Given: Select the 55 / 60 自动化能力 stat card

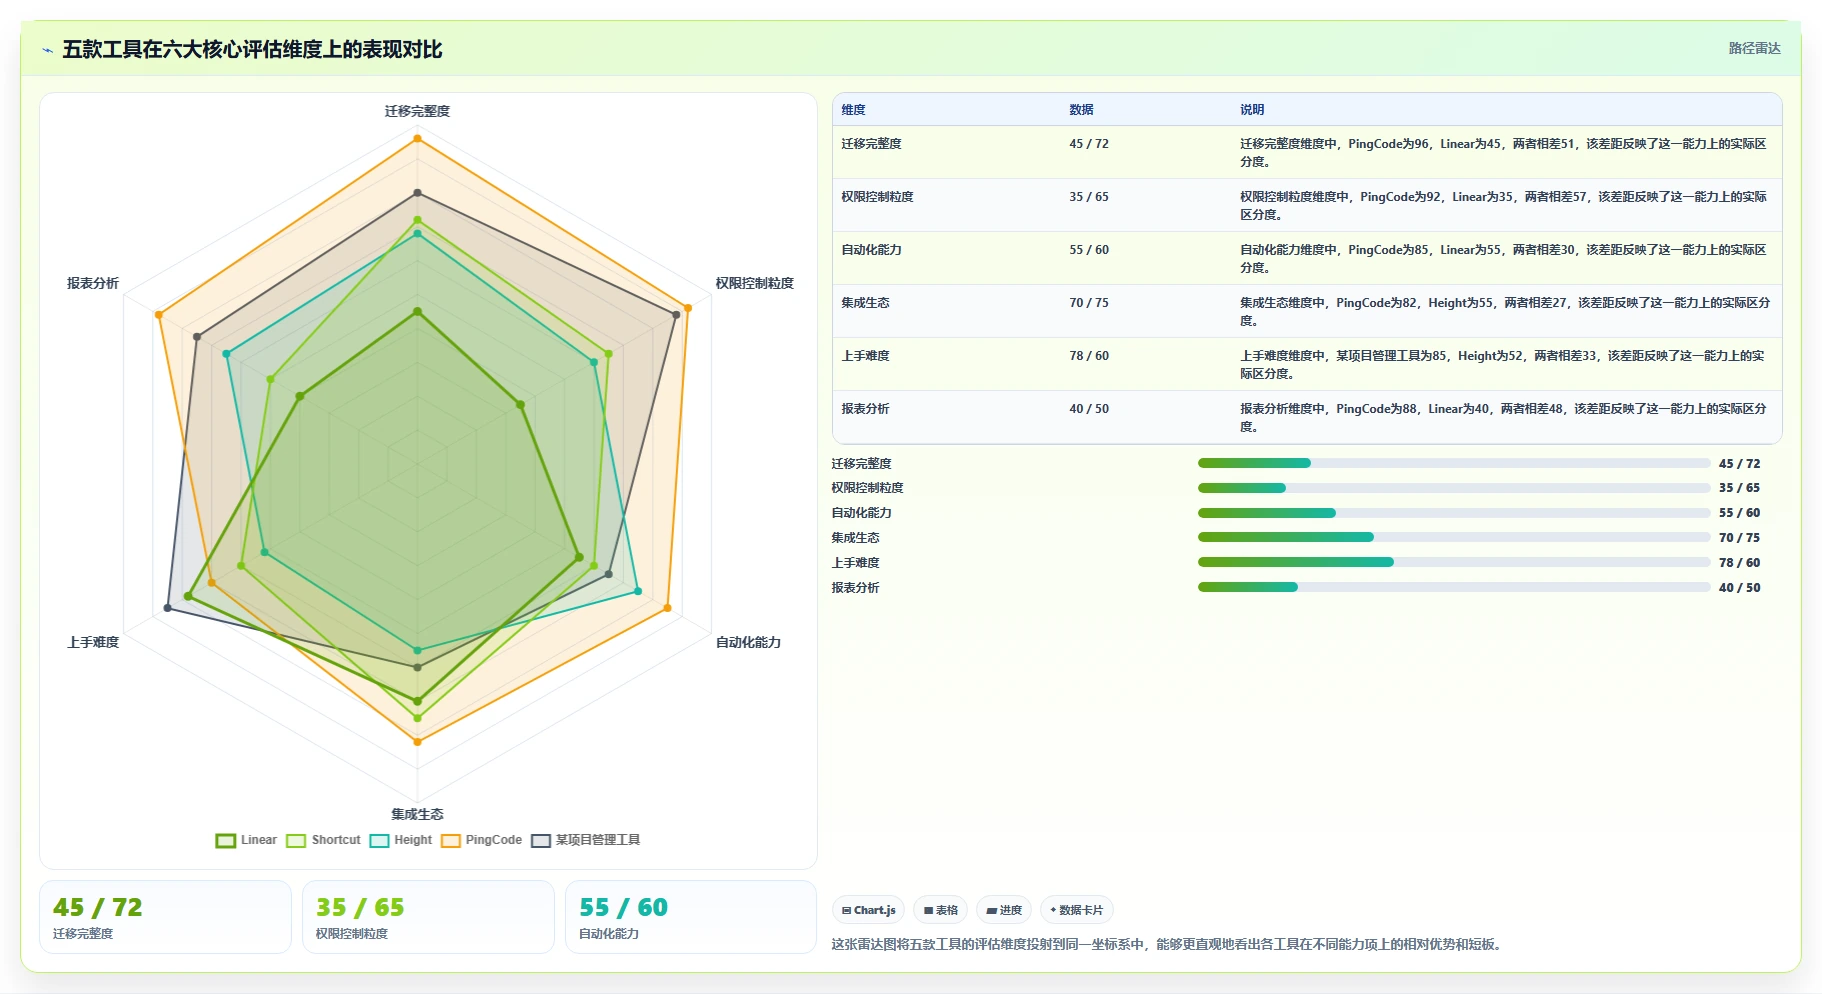Looking at the screenshot, I should [x=691, y=917].
